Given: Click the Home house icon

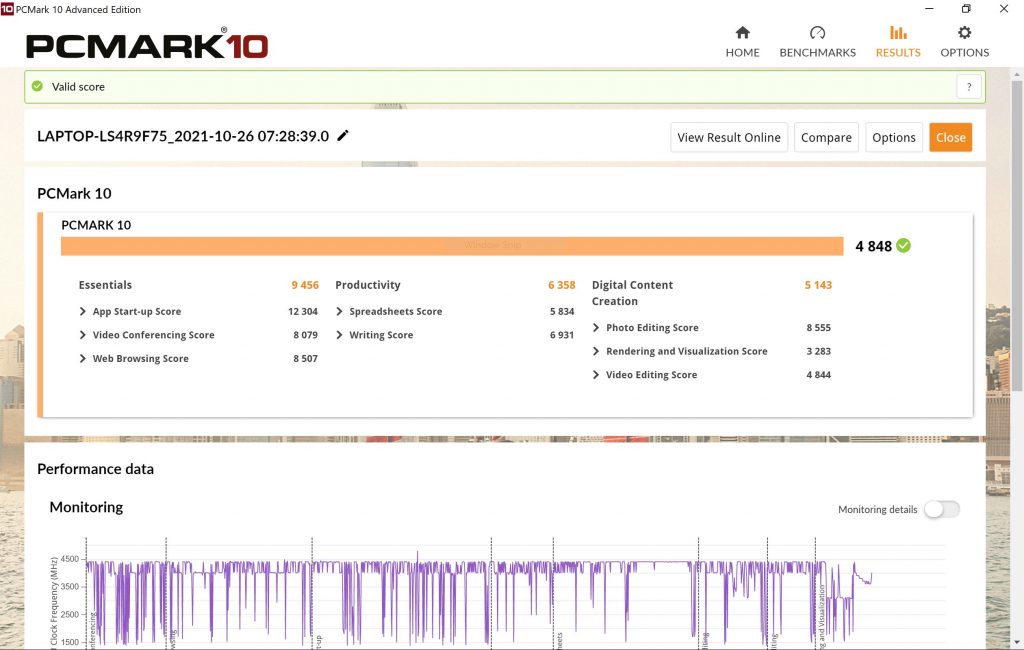Looking at the screenshot, I should click(x=743, y=33).
